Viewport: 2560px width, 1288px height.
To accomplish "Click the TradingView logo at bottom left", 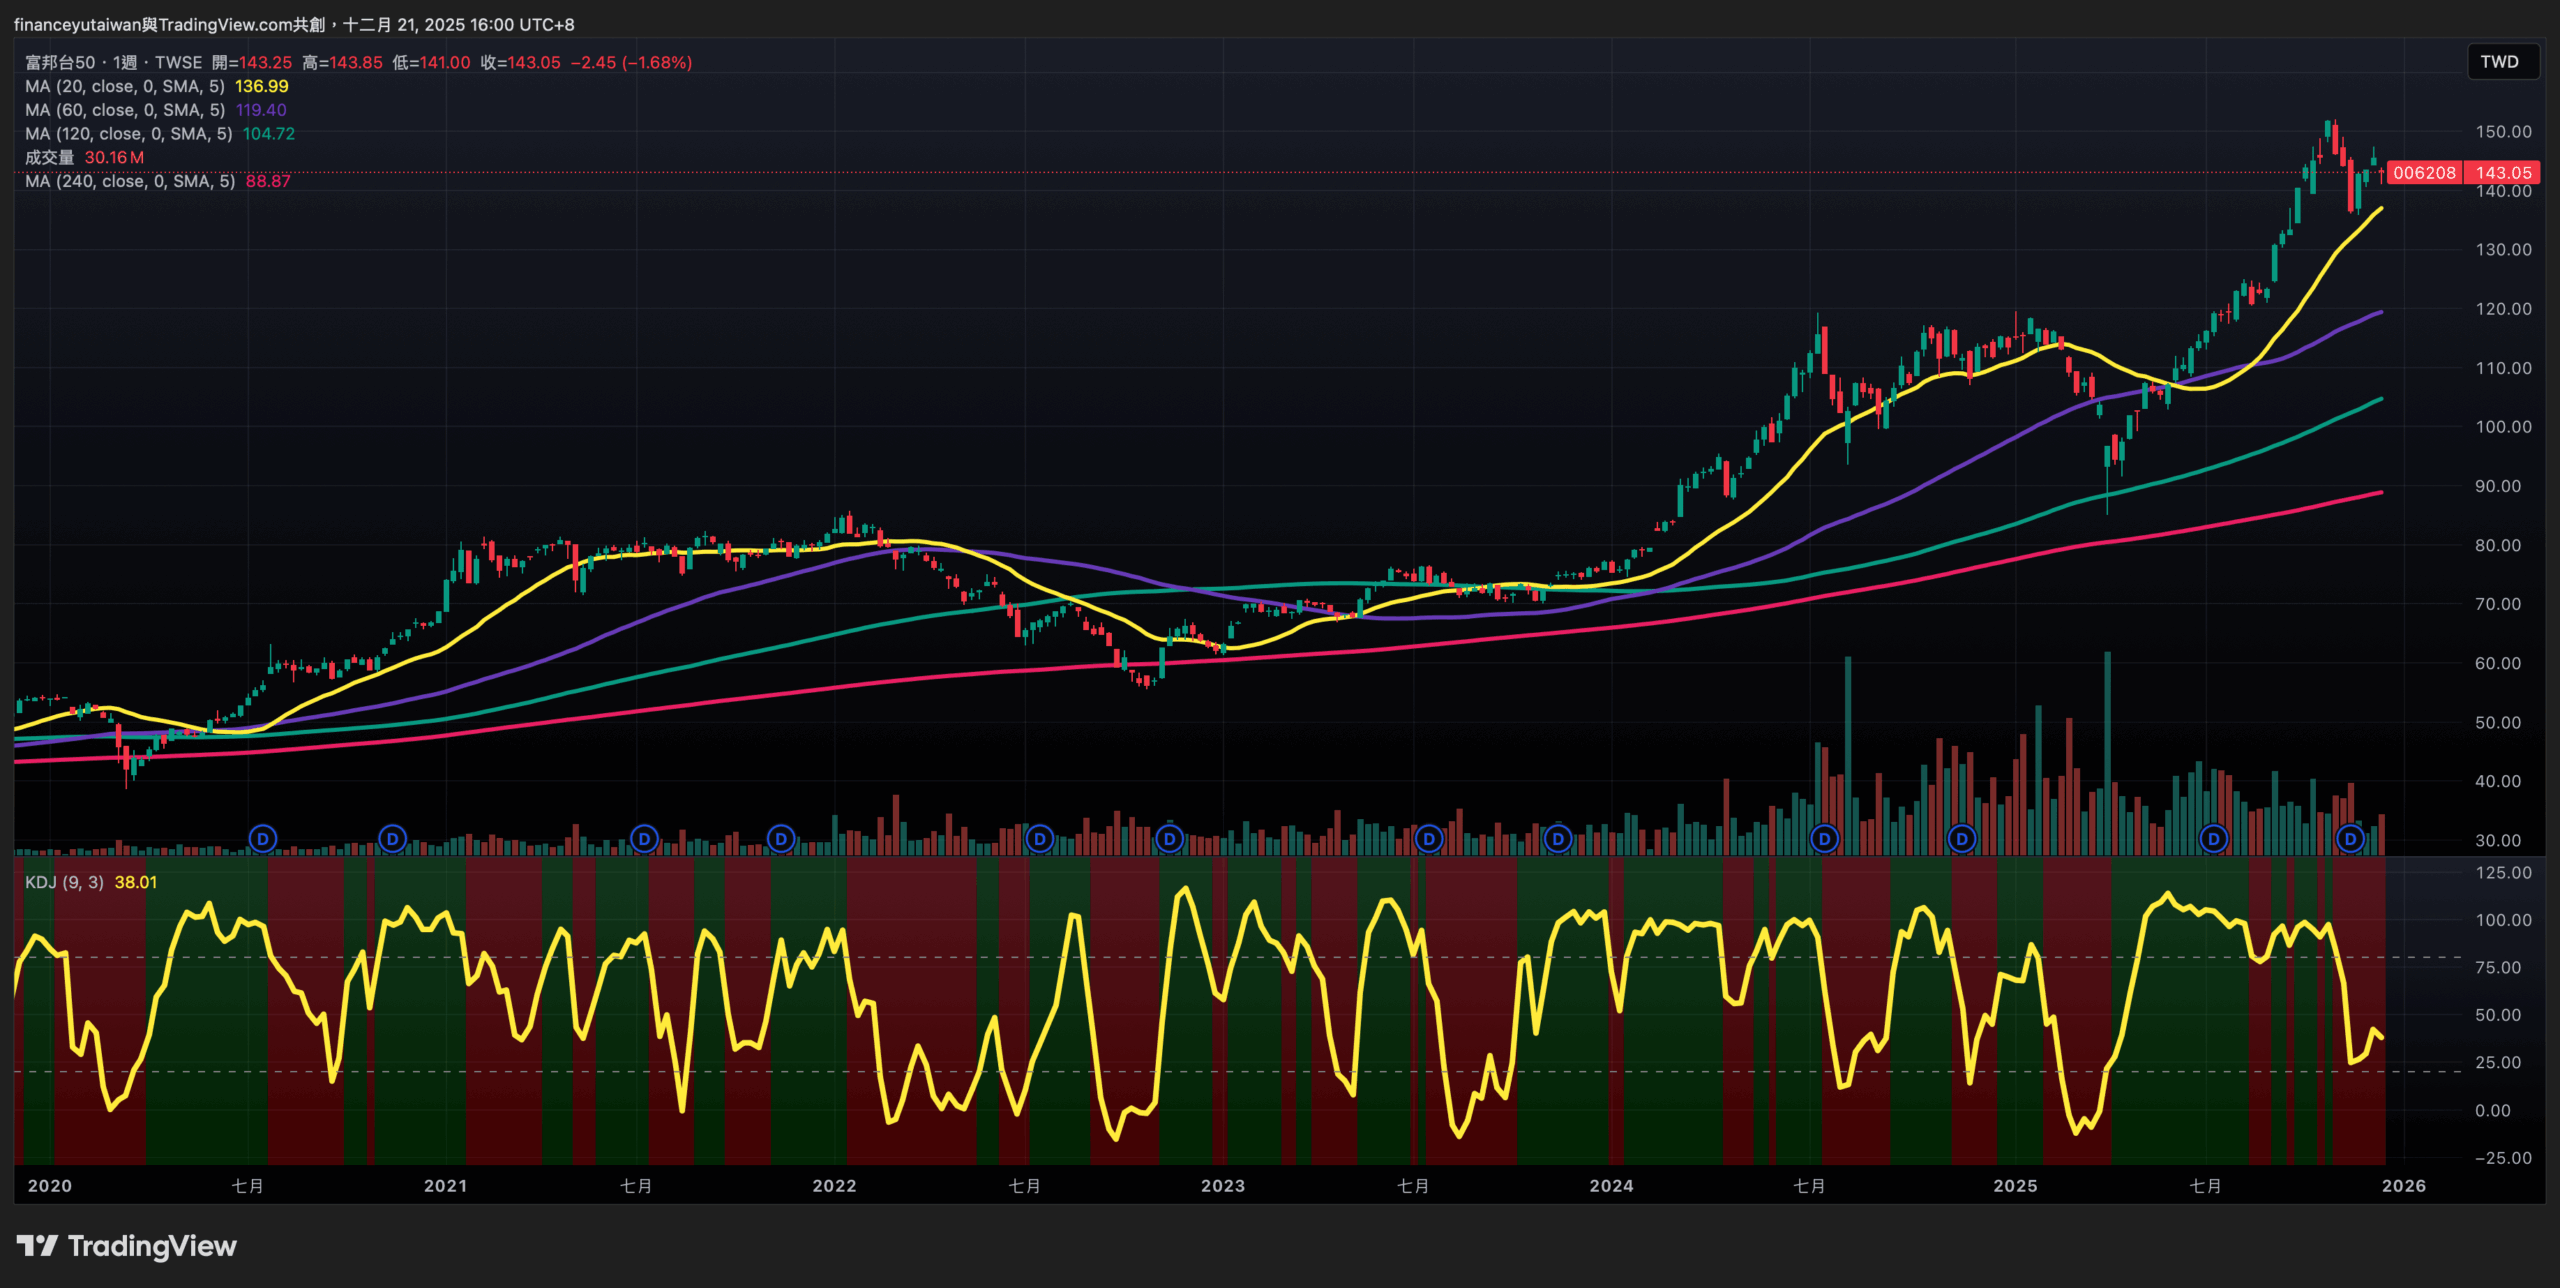I will point(127,1246).
